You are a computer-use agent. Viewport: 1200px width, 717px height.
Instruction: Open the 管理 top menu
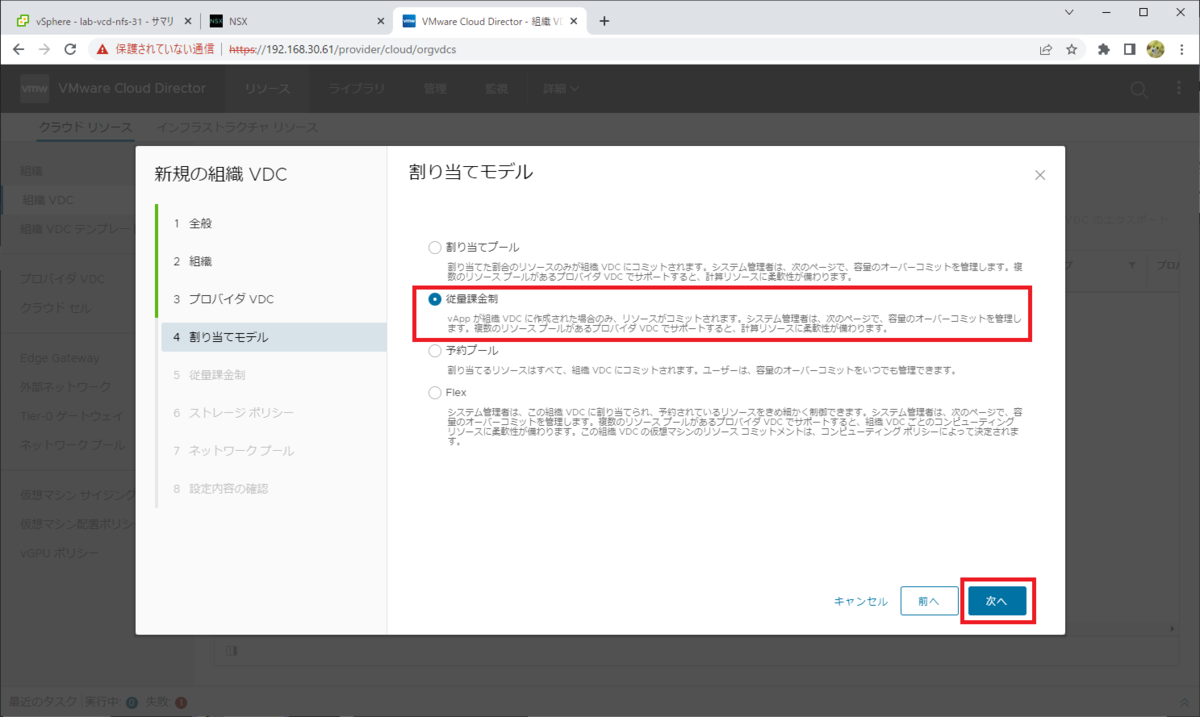click(x=435, y=88)
